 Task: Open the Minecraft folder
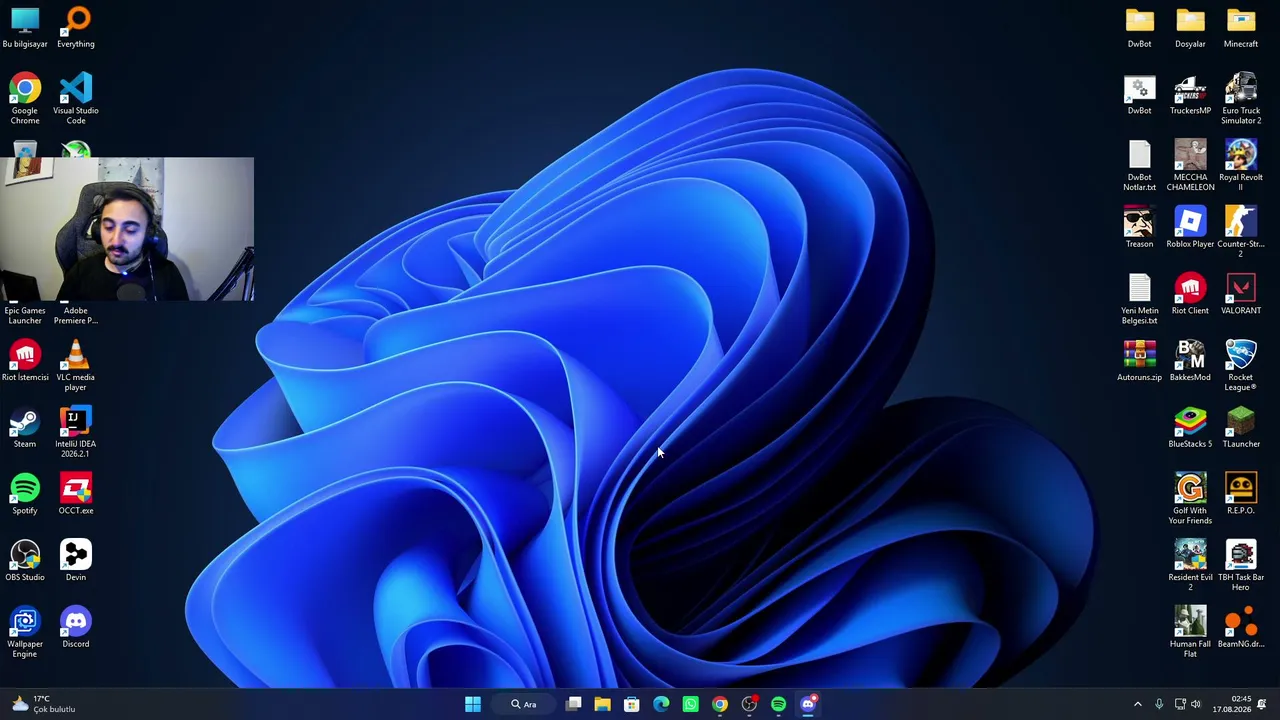(1241, 27)
